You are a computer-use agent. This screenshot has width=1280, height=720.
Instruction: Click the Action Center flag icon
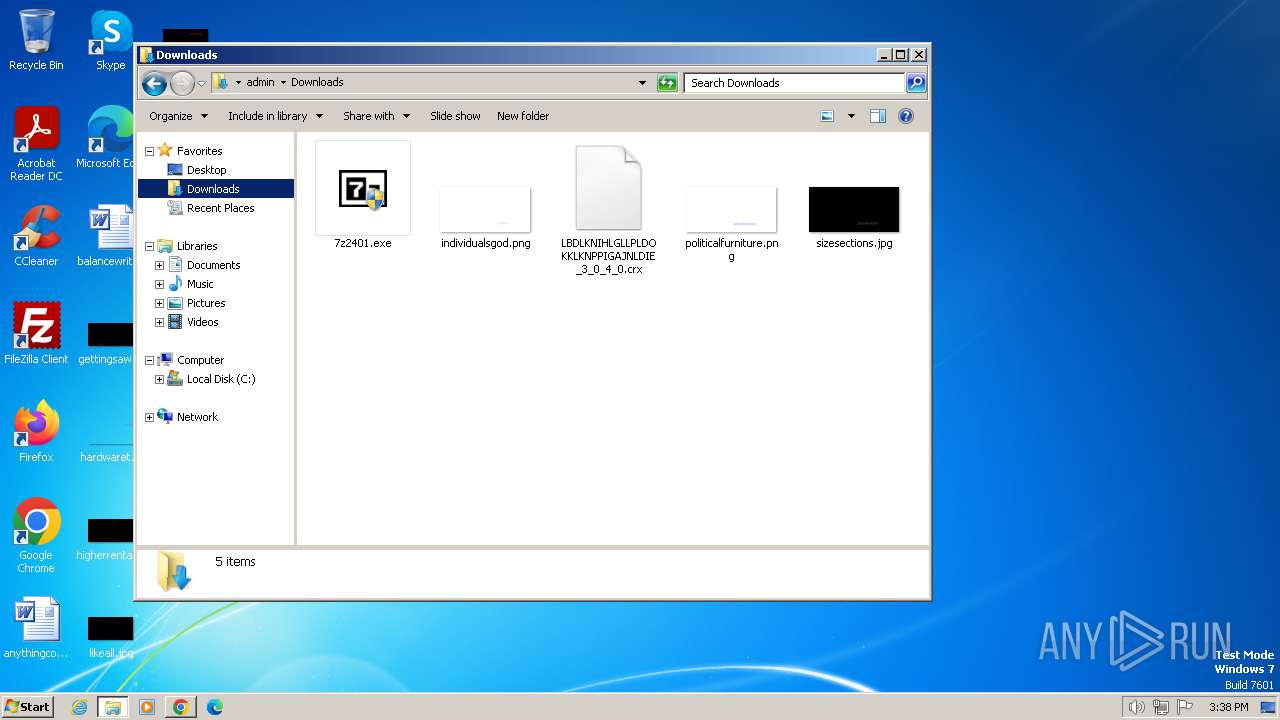pos(1185,707)
